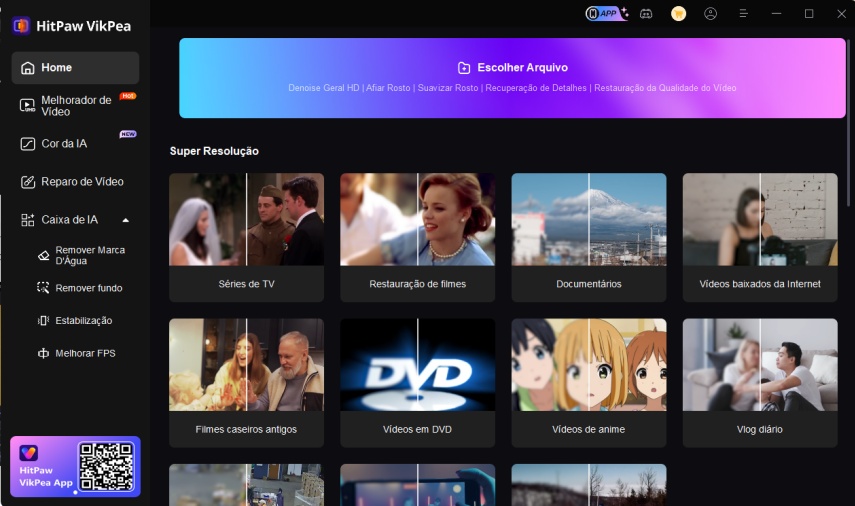The image size is (855, 506).
Task: Open Melhorador de Vídeo section
Action: click(75, 106)
